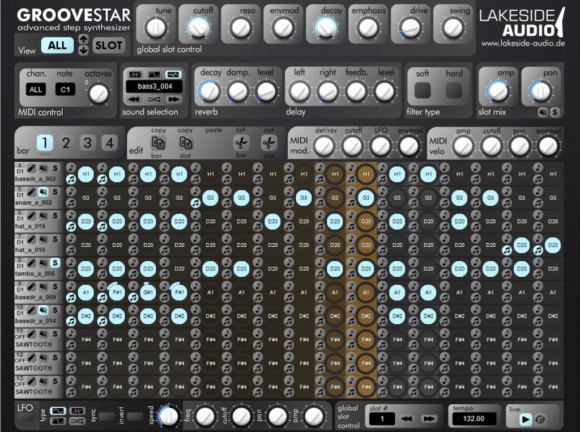
Task: Select snare_a_002 slot name
Action: [x=33, y=203]
